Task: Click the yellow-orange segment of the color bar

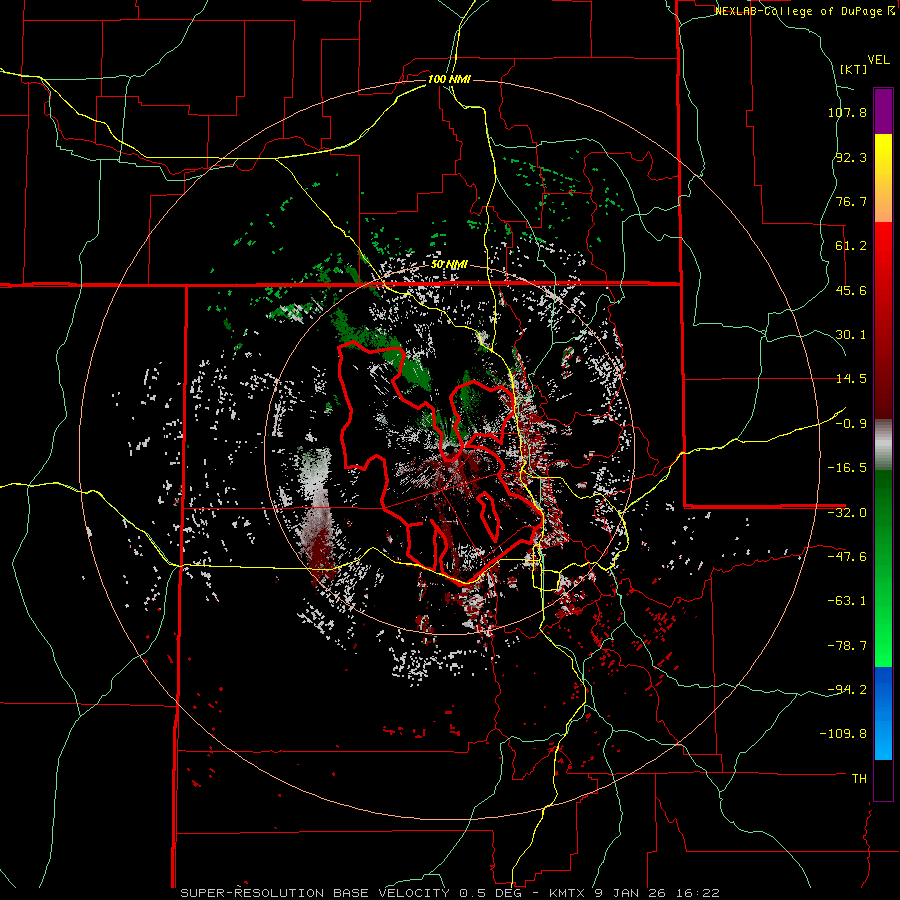Action: click(x=883, y=178)
